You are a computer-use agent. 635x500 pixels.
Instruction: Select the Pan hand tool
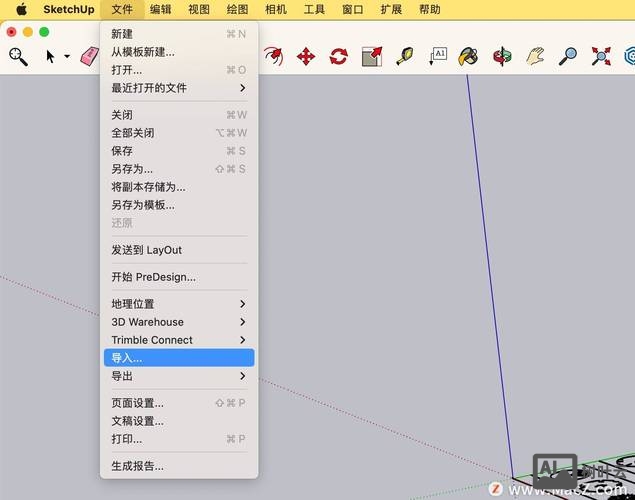pos(535,56)
